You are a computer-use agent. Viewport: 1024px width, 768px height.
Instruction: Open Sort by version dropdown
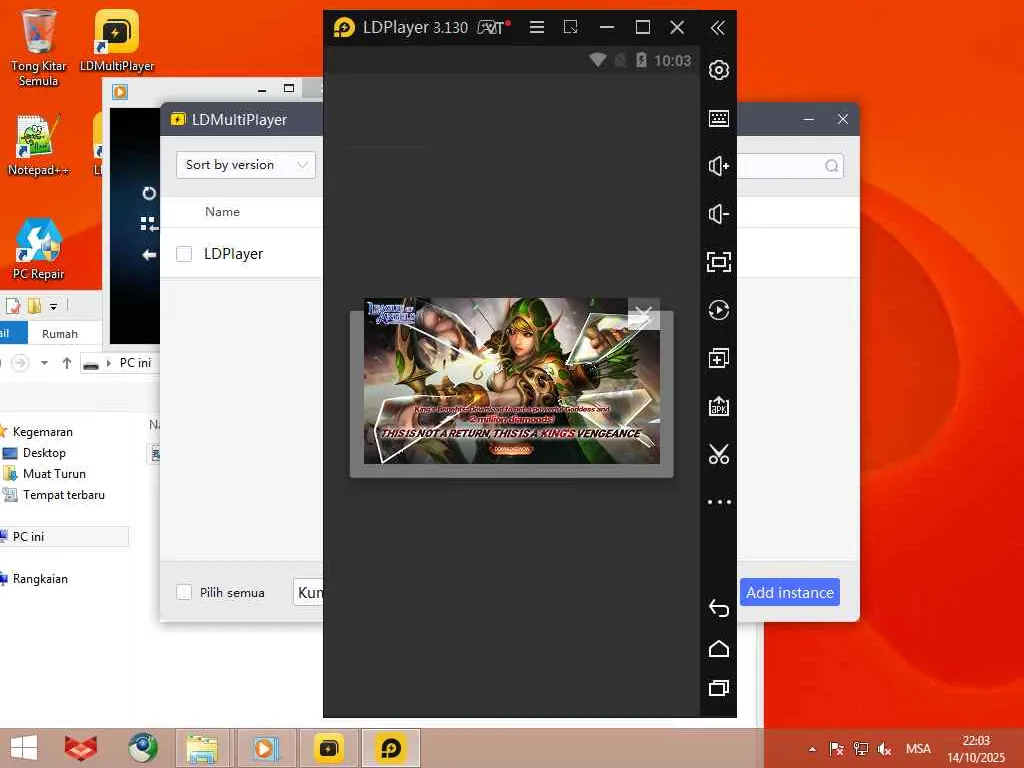coord(246,165)
